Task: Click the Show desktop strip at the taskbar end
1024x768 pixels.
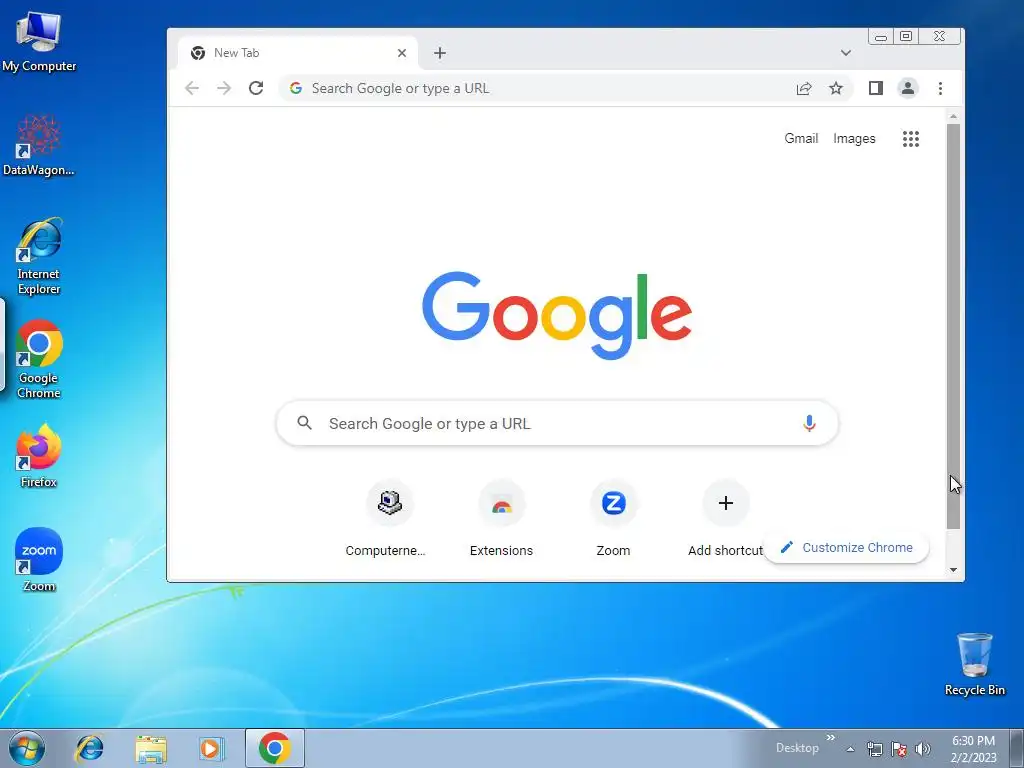Action: (1017, 748)
